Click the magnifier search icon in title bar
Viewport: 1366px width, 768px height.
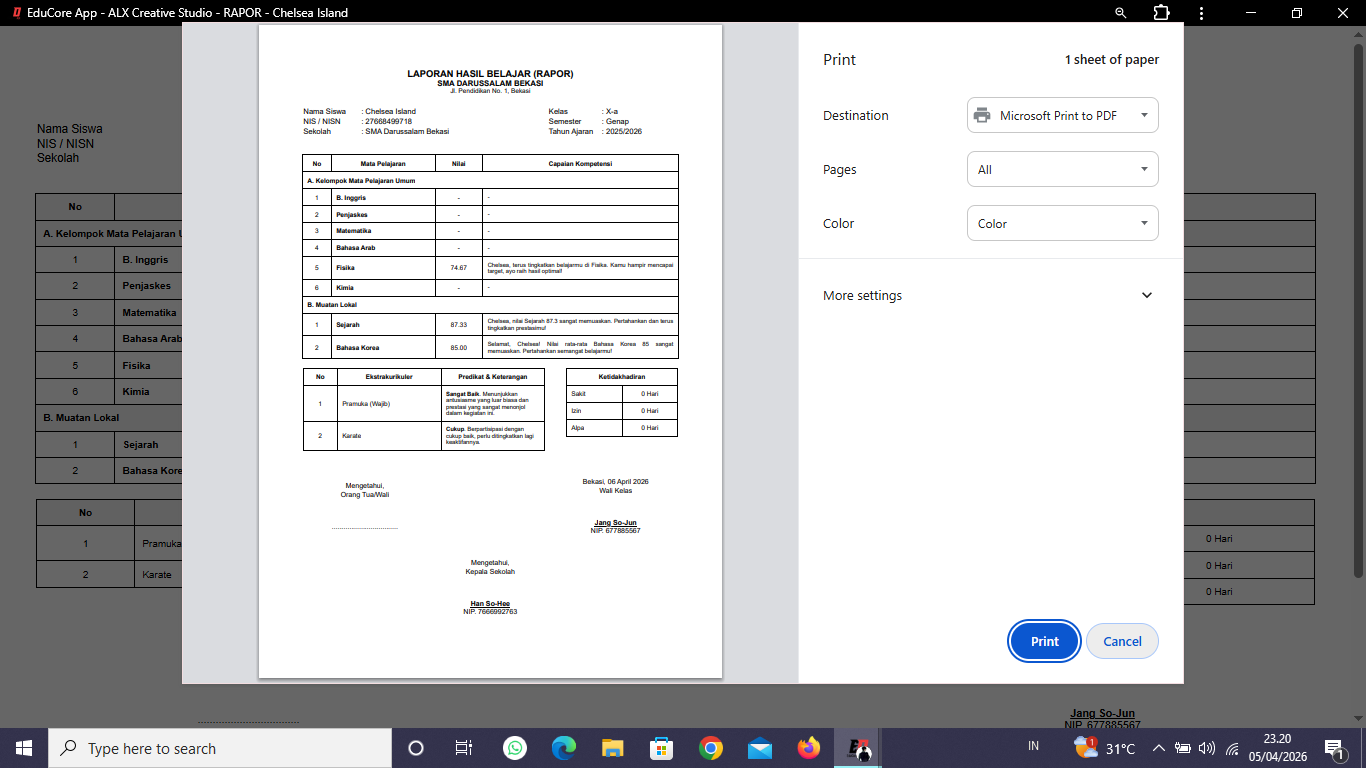click(x=1121, y=13)
